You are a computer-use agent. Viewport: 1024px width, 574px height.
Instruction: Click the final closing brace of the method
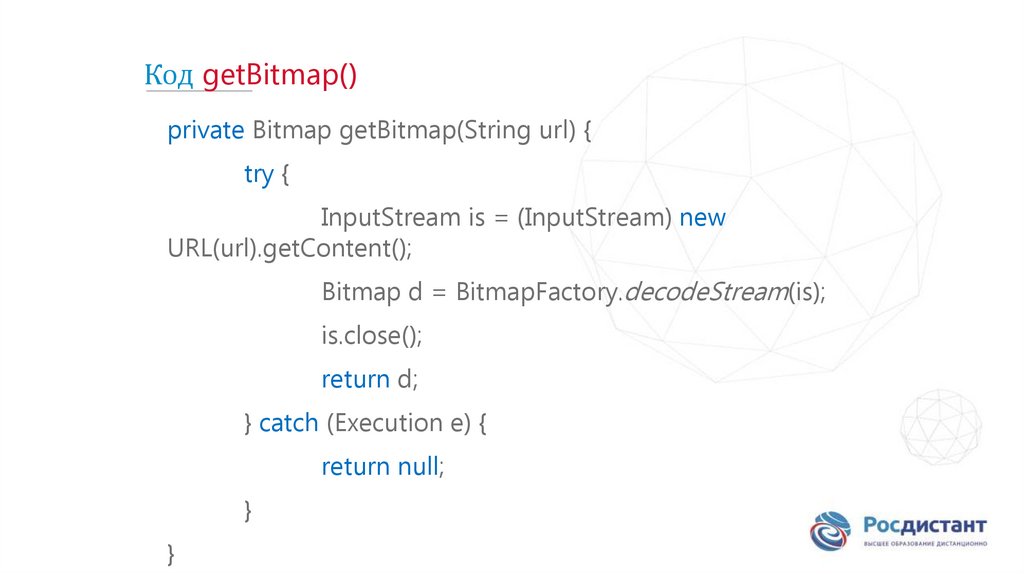point(171,552)
